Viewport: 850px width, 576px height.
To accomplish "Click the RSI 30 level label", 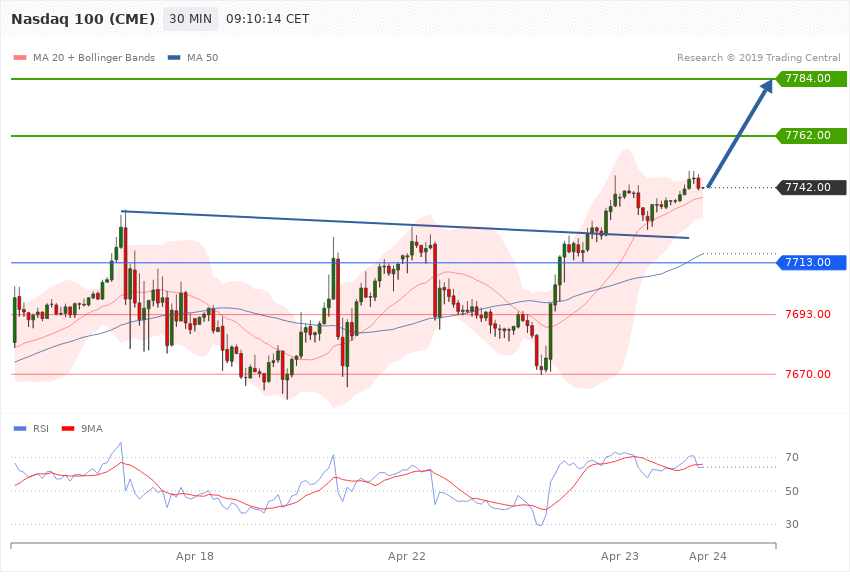I will [x=791, y=524].
